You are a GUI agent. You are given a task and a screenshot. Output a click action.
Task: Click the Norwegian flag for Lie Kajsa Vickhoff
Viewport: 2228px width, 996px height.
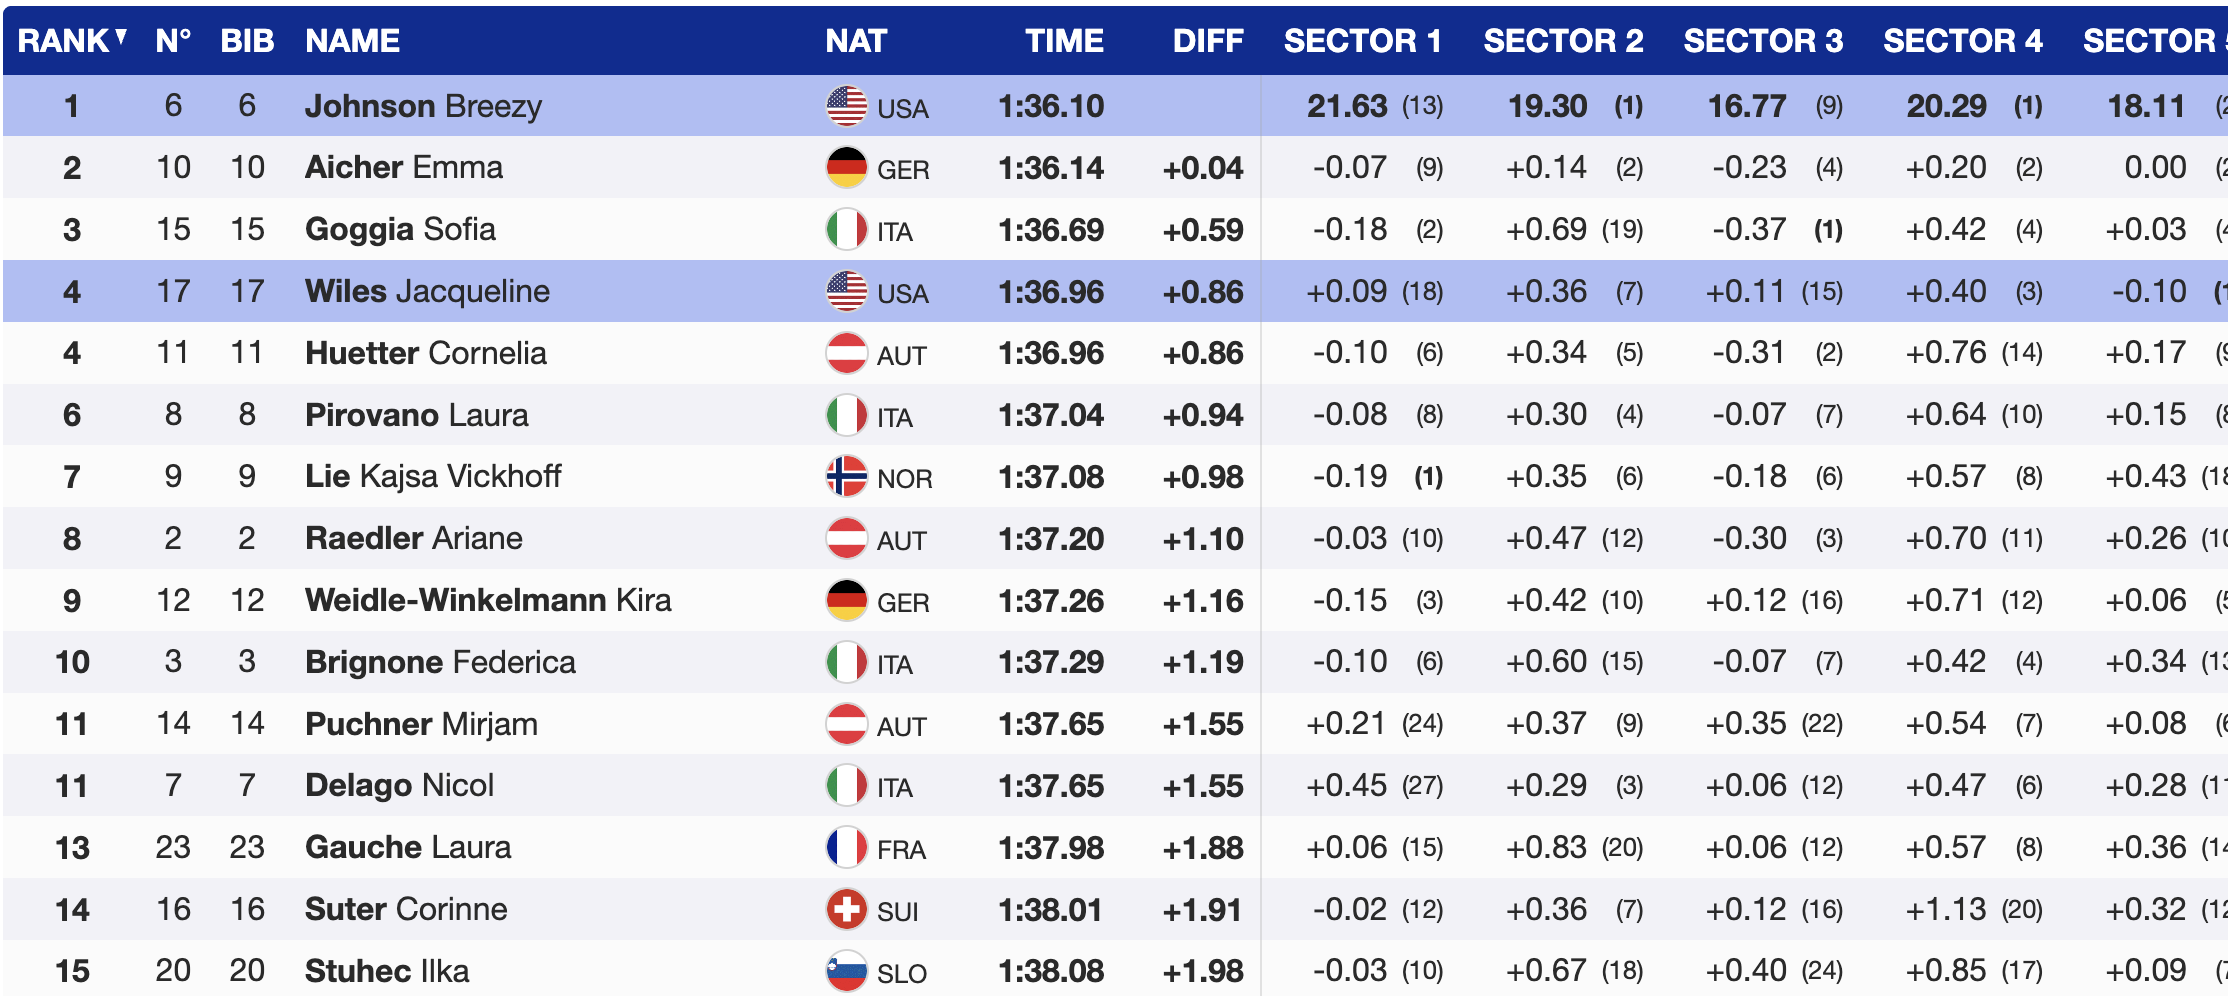click(846, 477)
